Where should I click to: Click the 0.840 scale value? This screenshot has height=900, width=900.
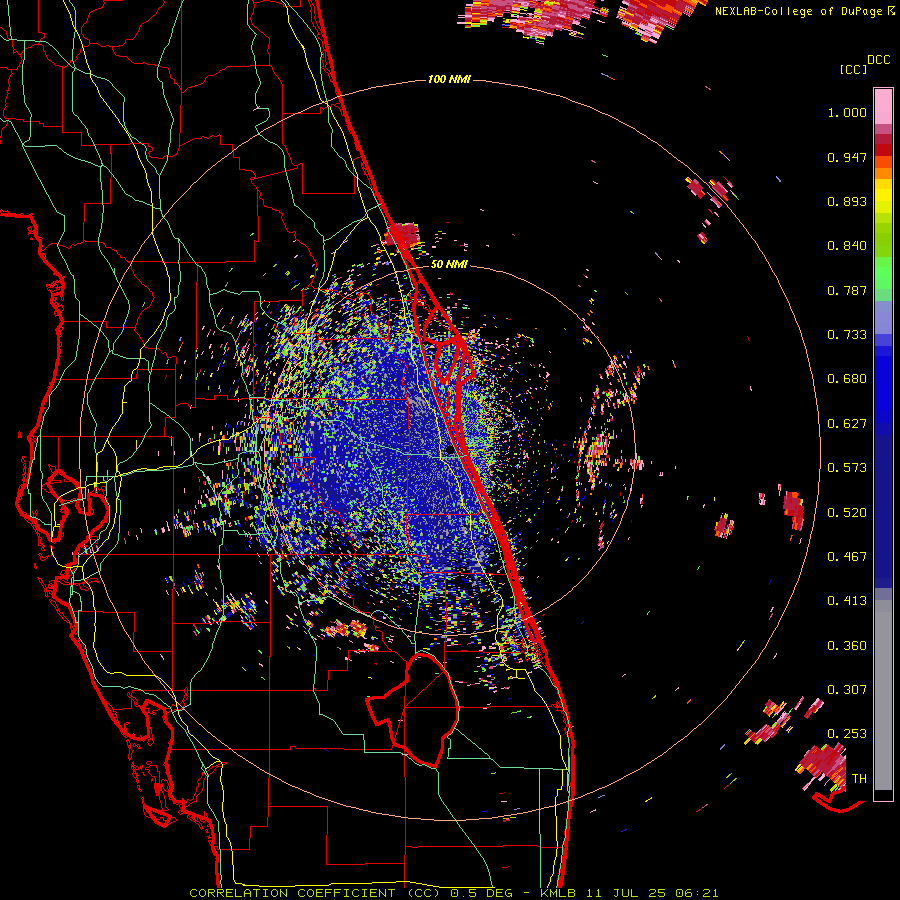coord(847,246)
